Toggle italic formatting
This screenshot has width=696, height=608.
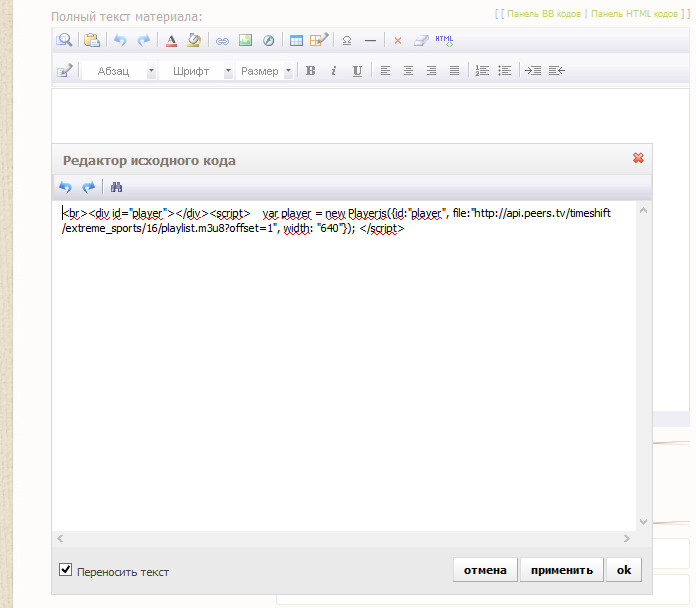click(334, 71)
